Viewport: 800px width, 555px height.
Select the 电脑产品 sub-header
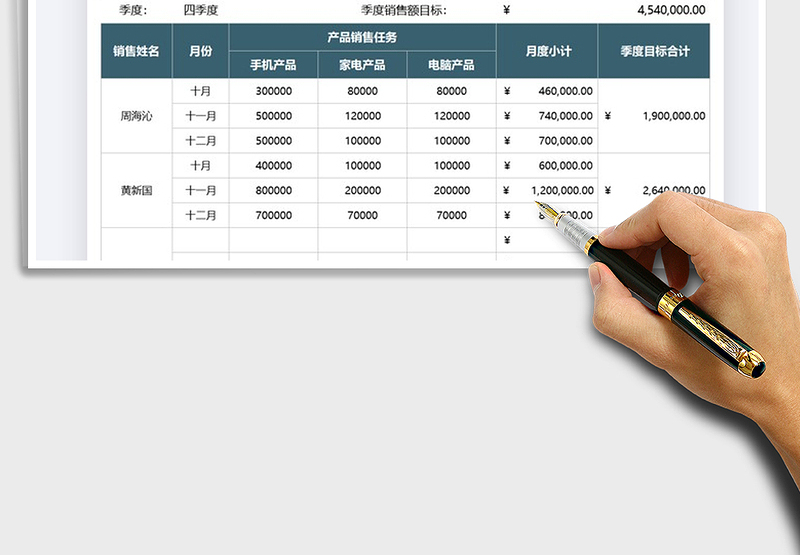coord(452,65)
